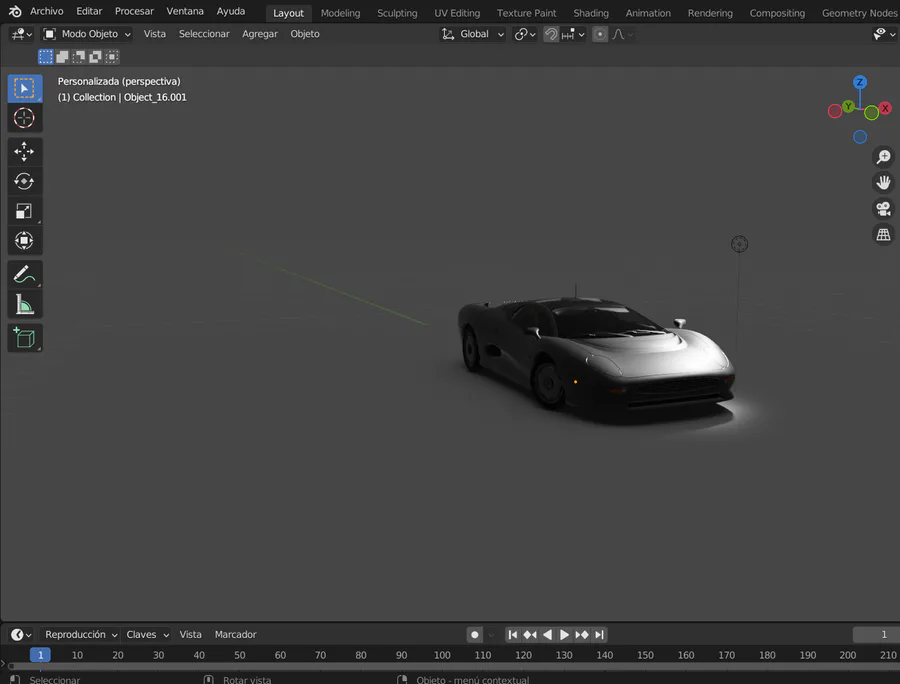This screenshot has height=684, width=900.
Task: Click the Zoom viewport magnifier icon
Action: pos(883,157)
